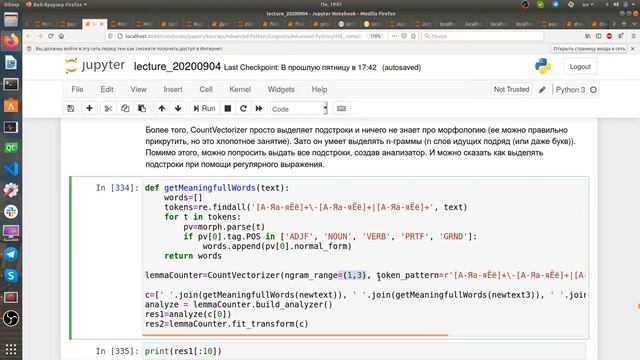Open the Help menu

point(319,89)
